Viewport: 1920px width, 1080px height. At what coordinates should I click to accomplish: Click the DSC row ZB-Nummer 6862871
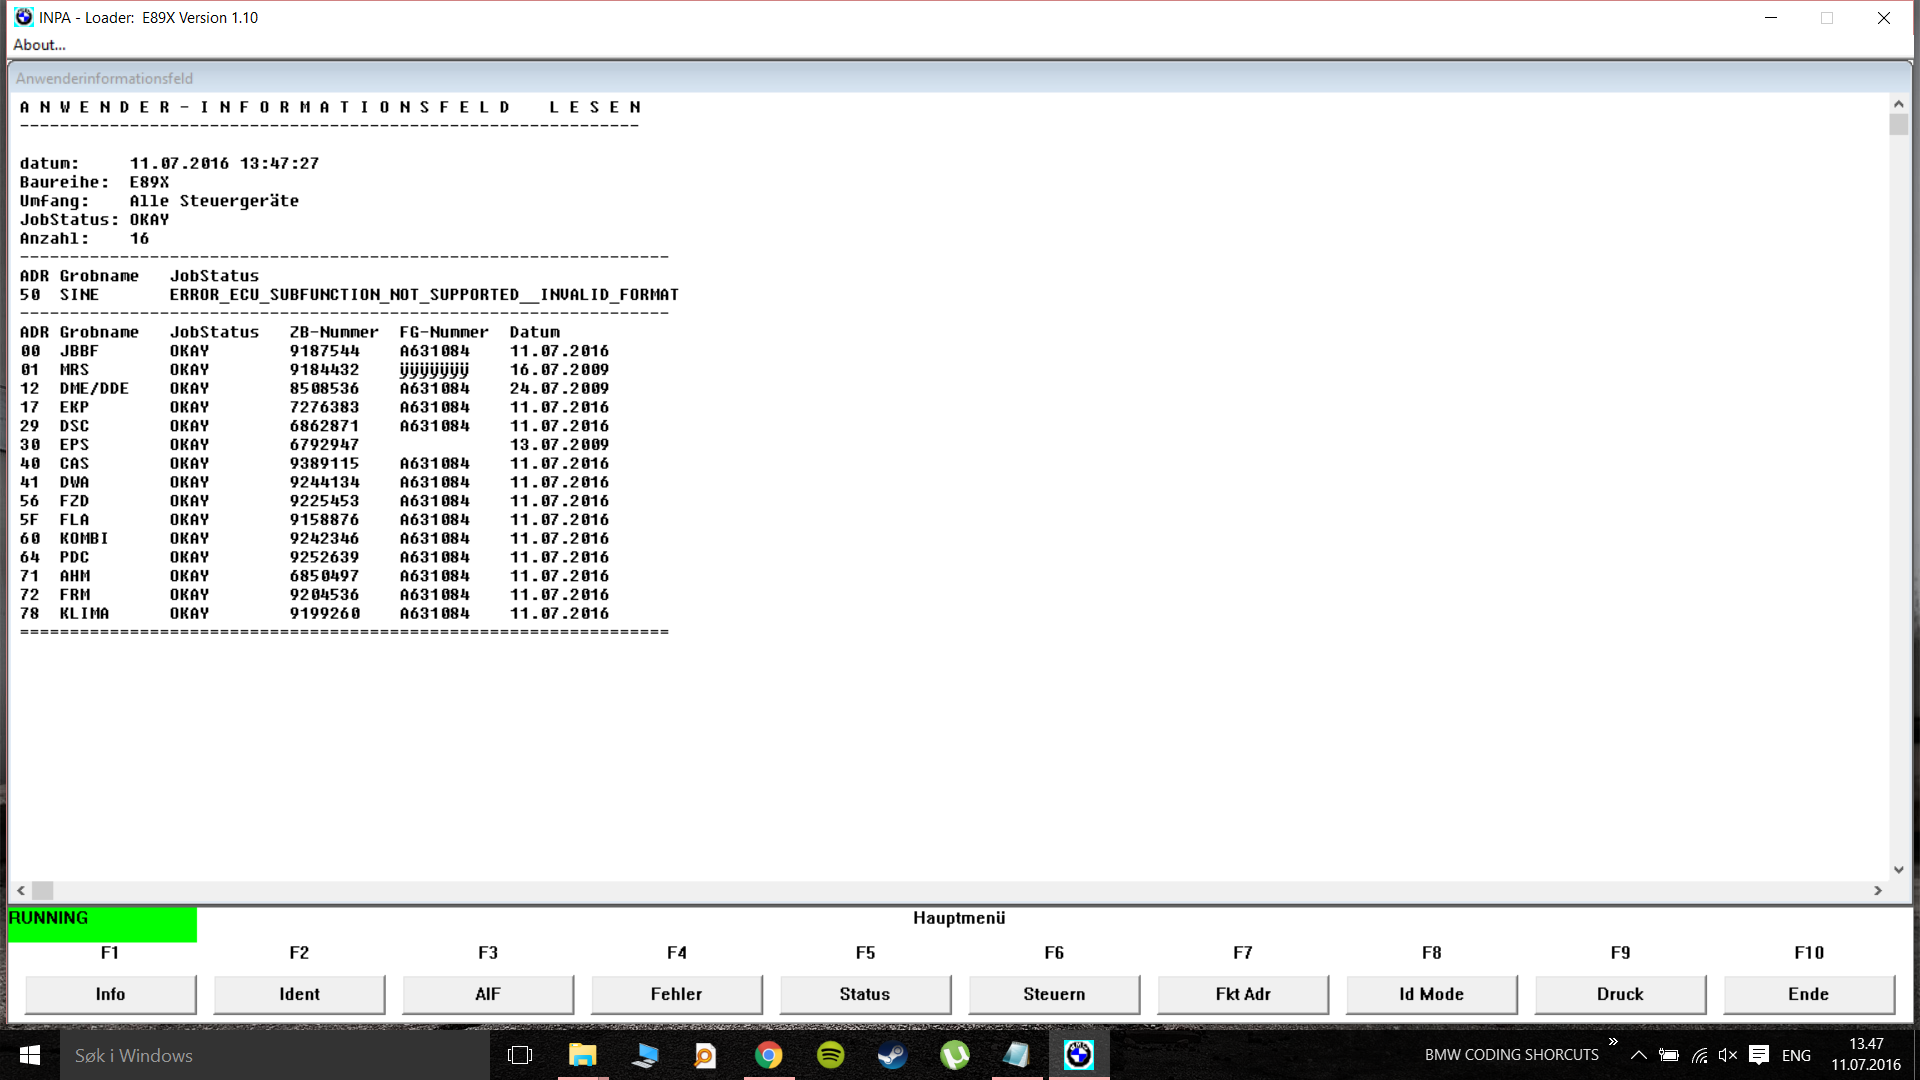324,426
